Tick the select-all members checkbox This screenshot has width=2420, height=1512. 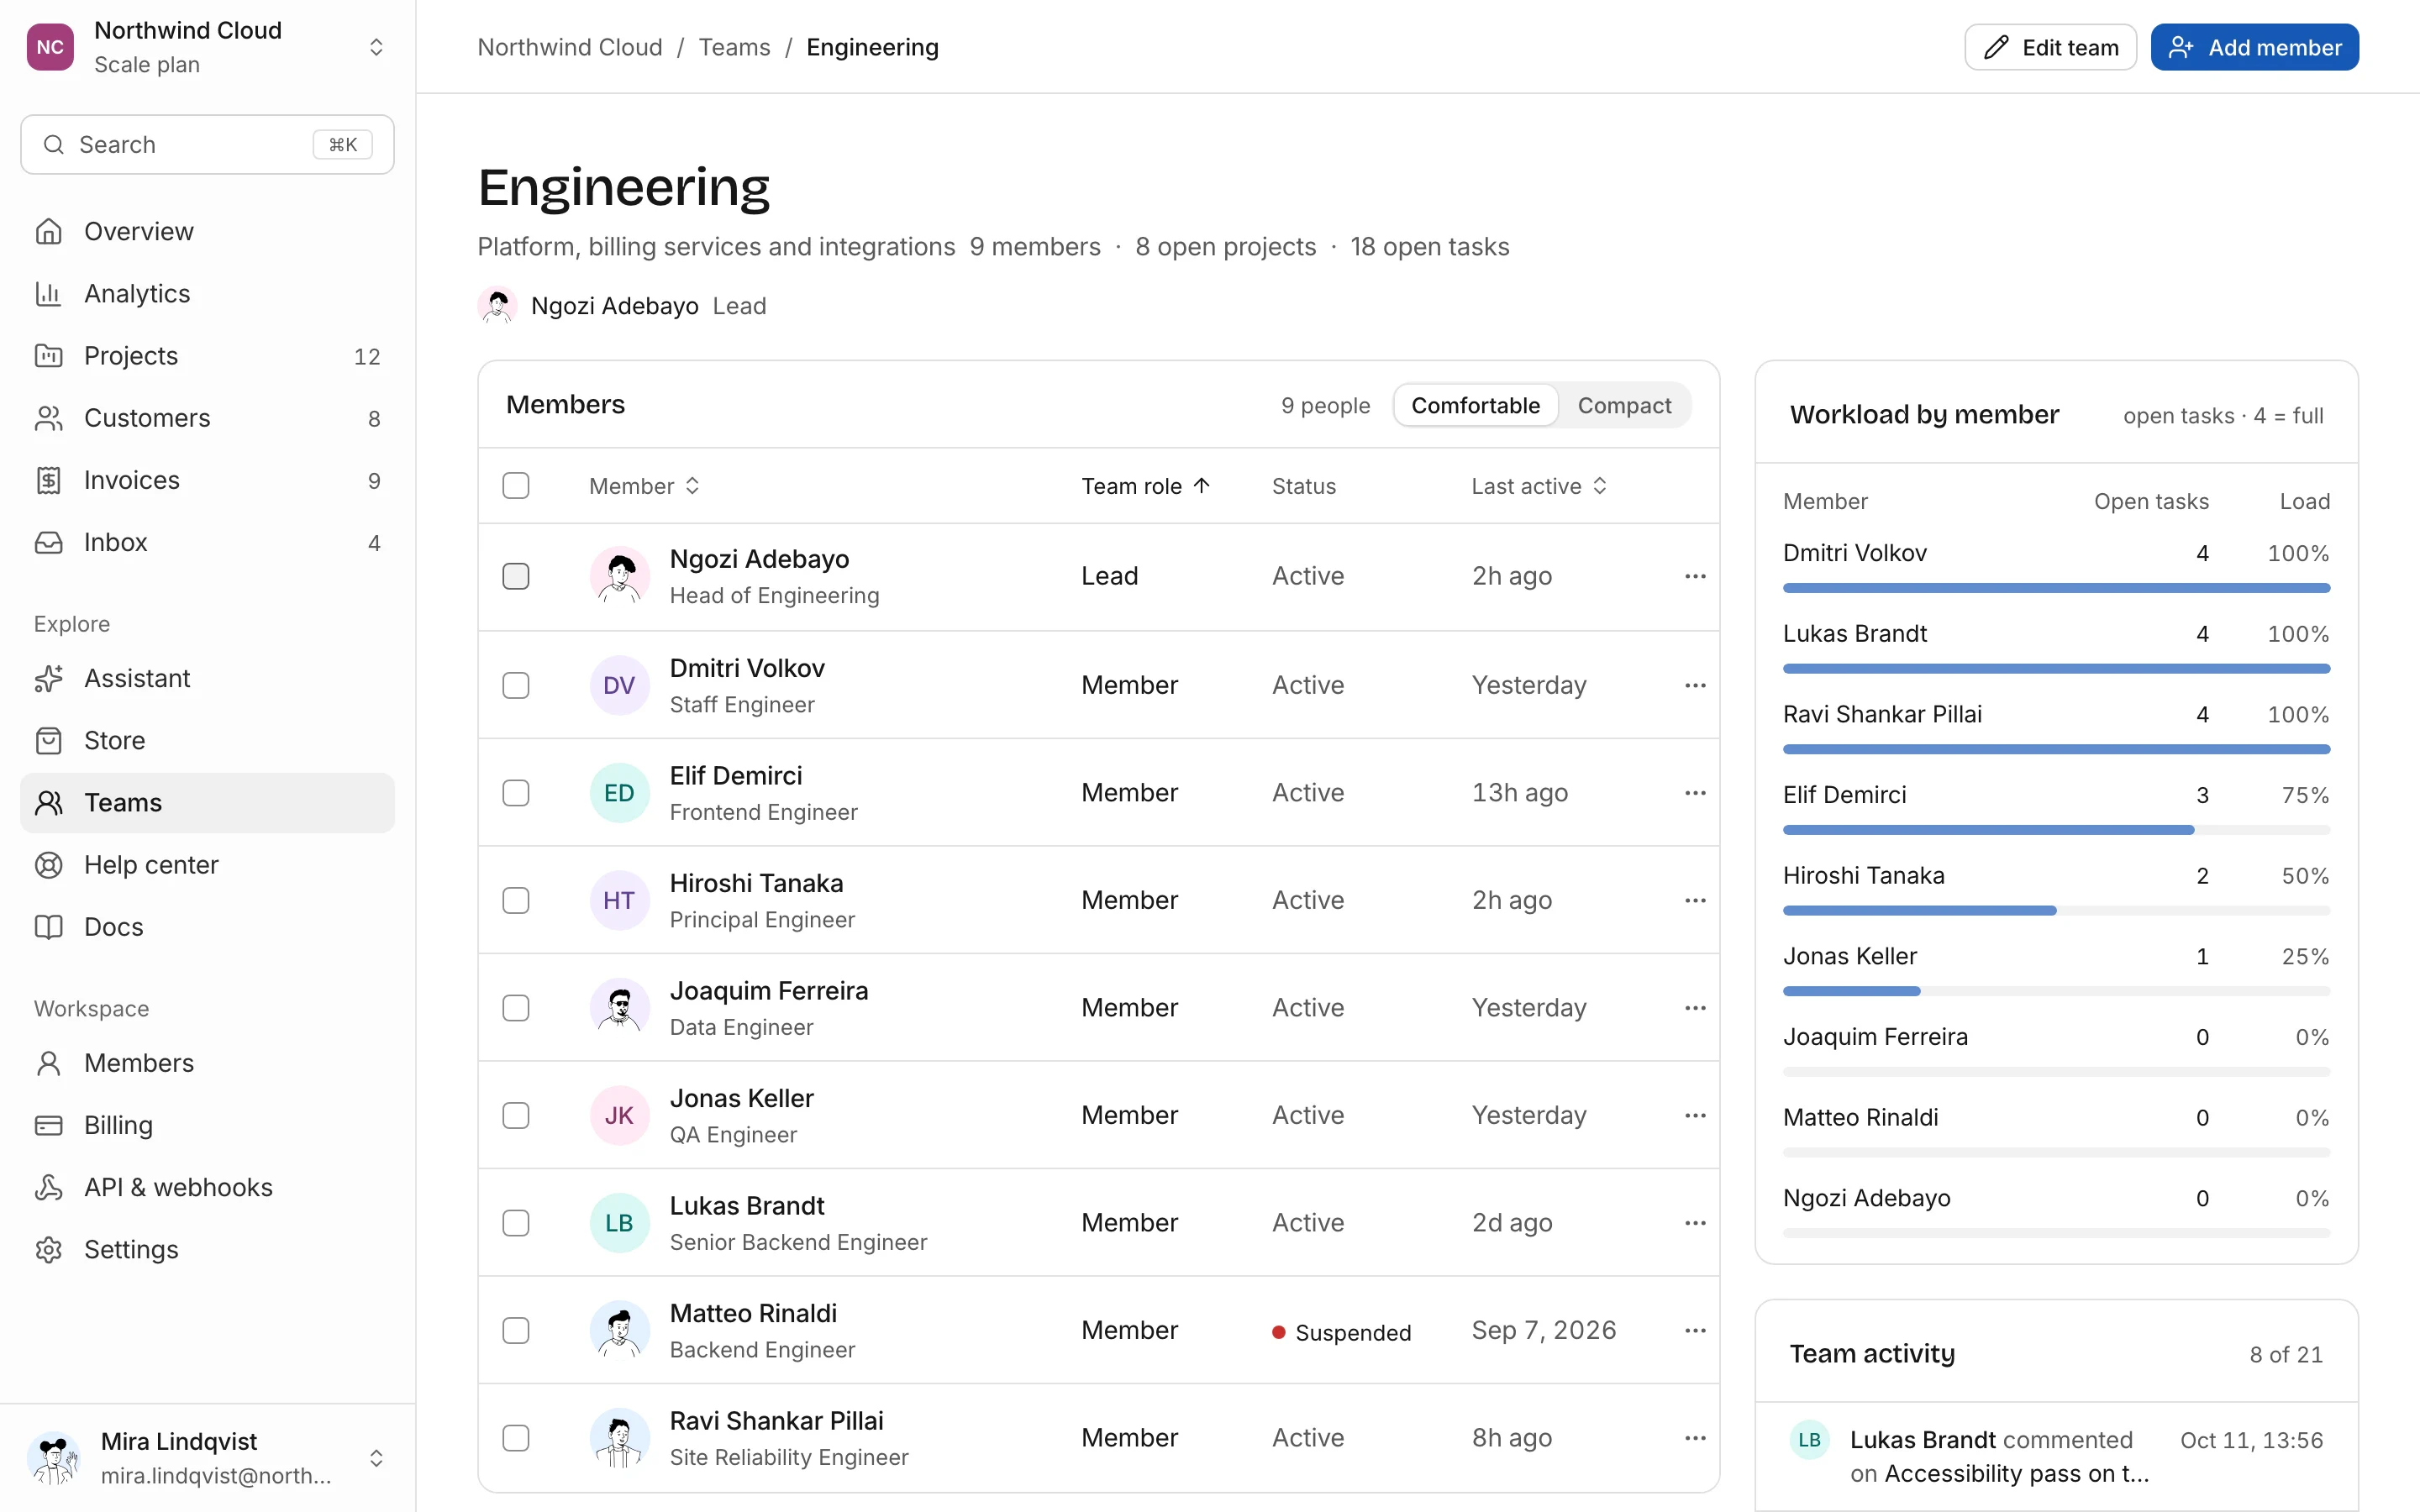pos(516,486)
